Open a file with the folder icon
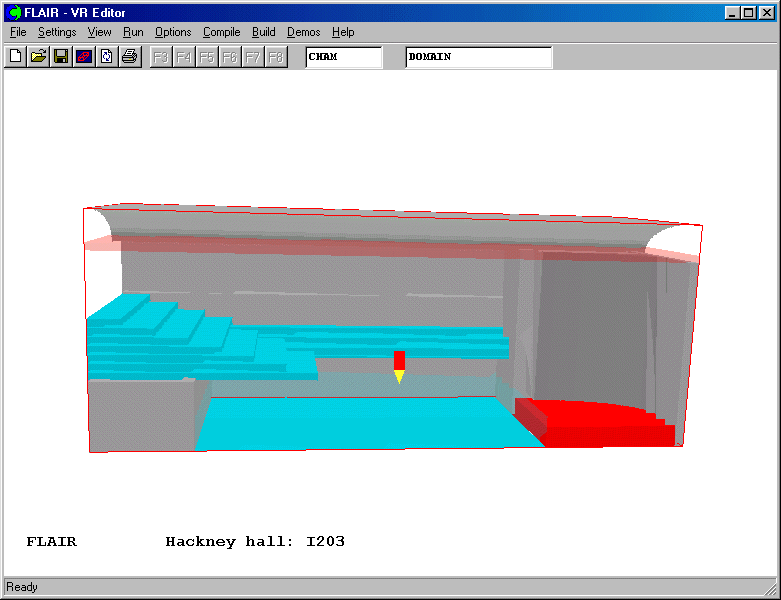 (38, 57)
